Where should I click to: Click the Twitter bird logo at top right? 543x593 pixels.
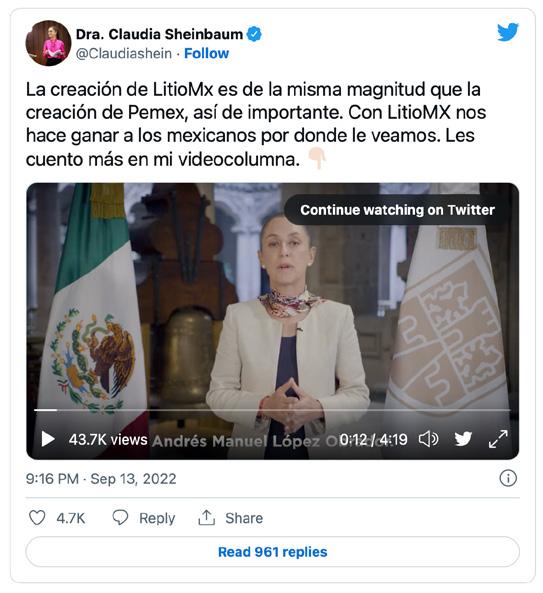[507, 32]
